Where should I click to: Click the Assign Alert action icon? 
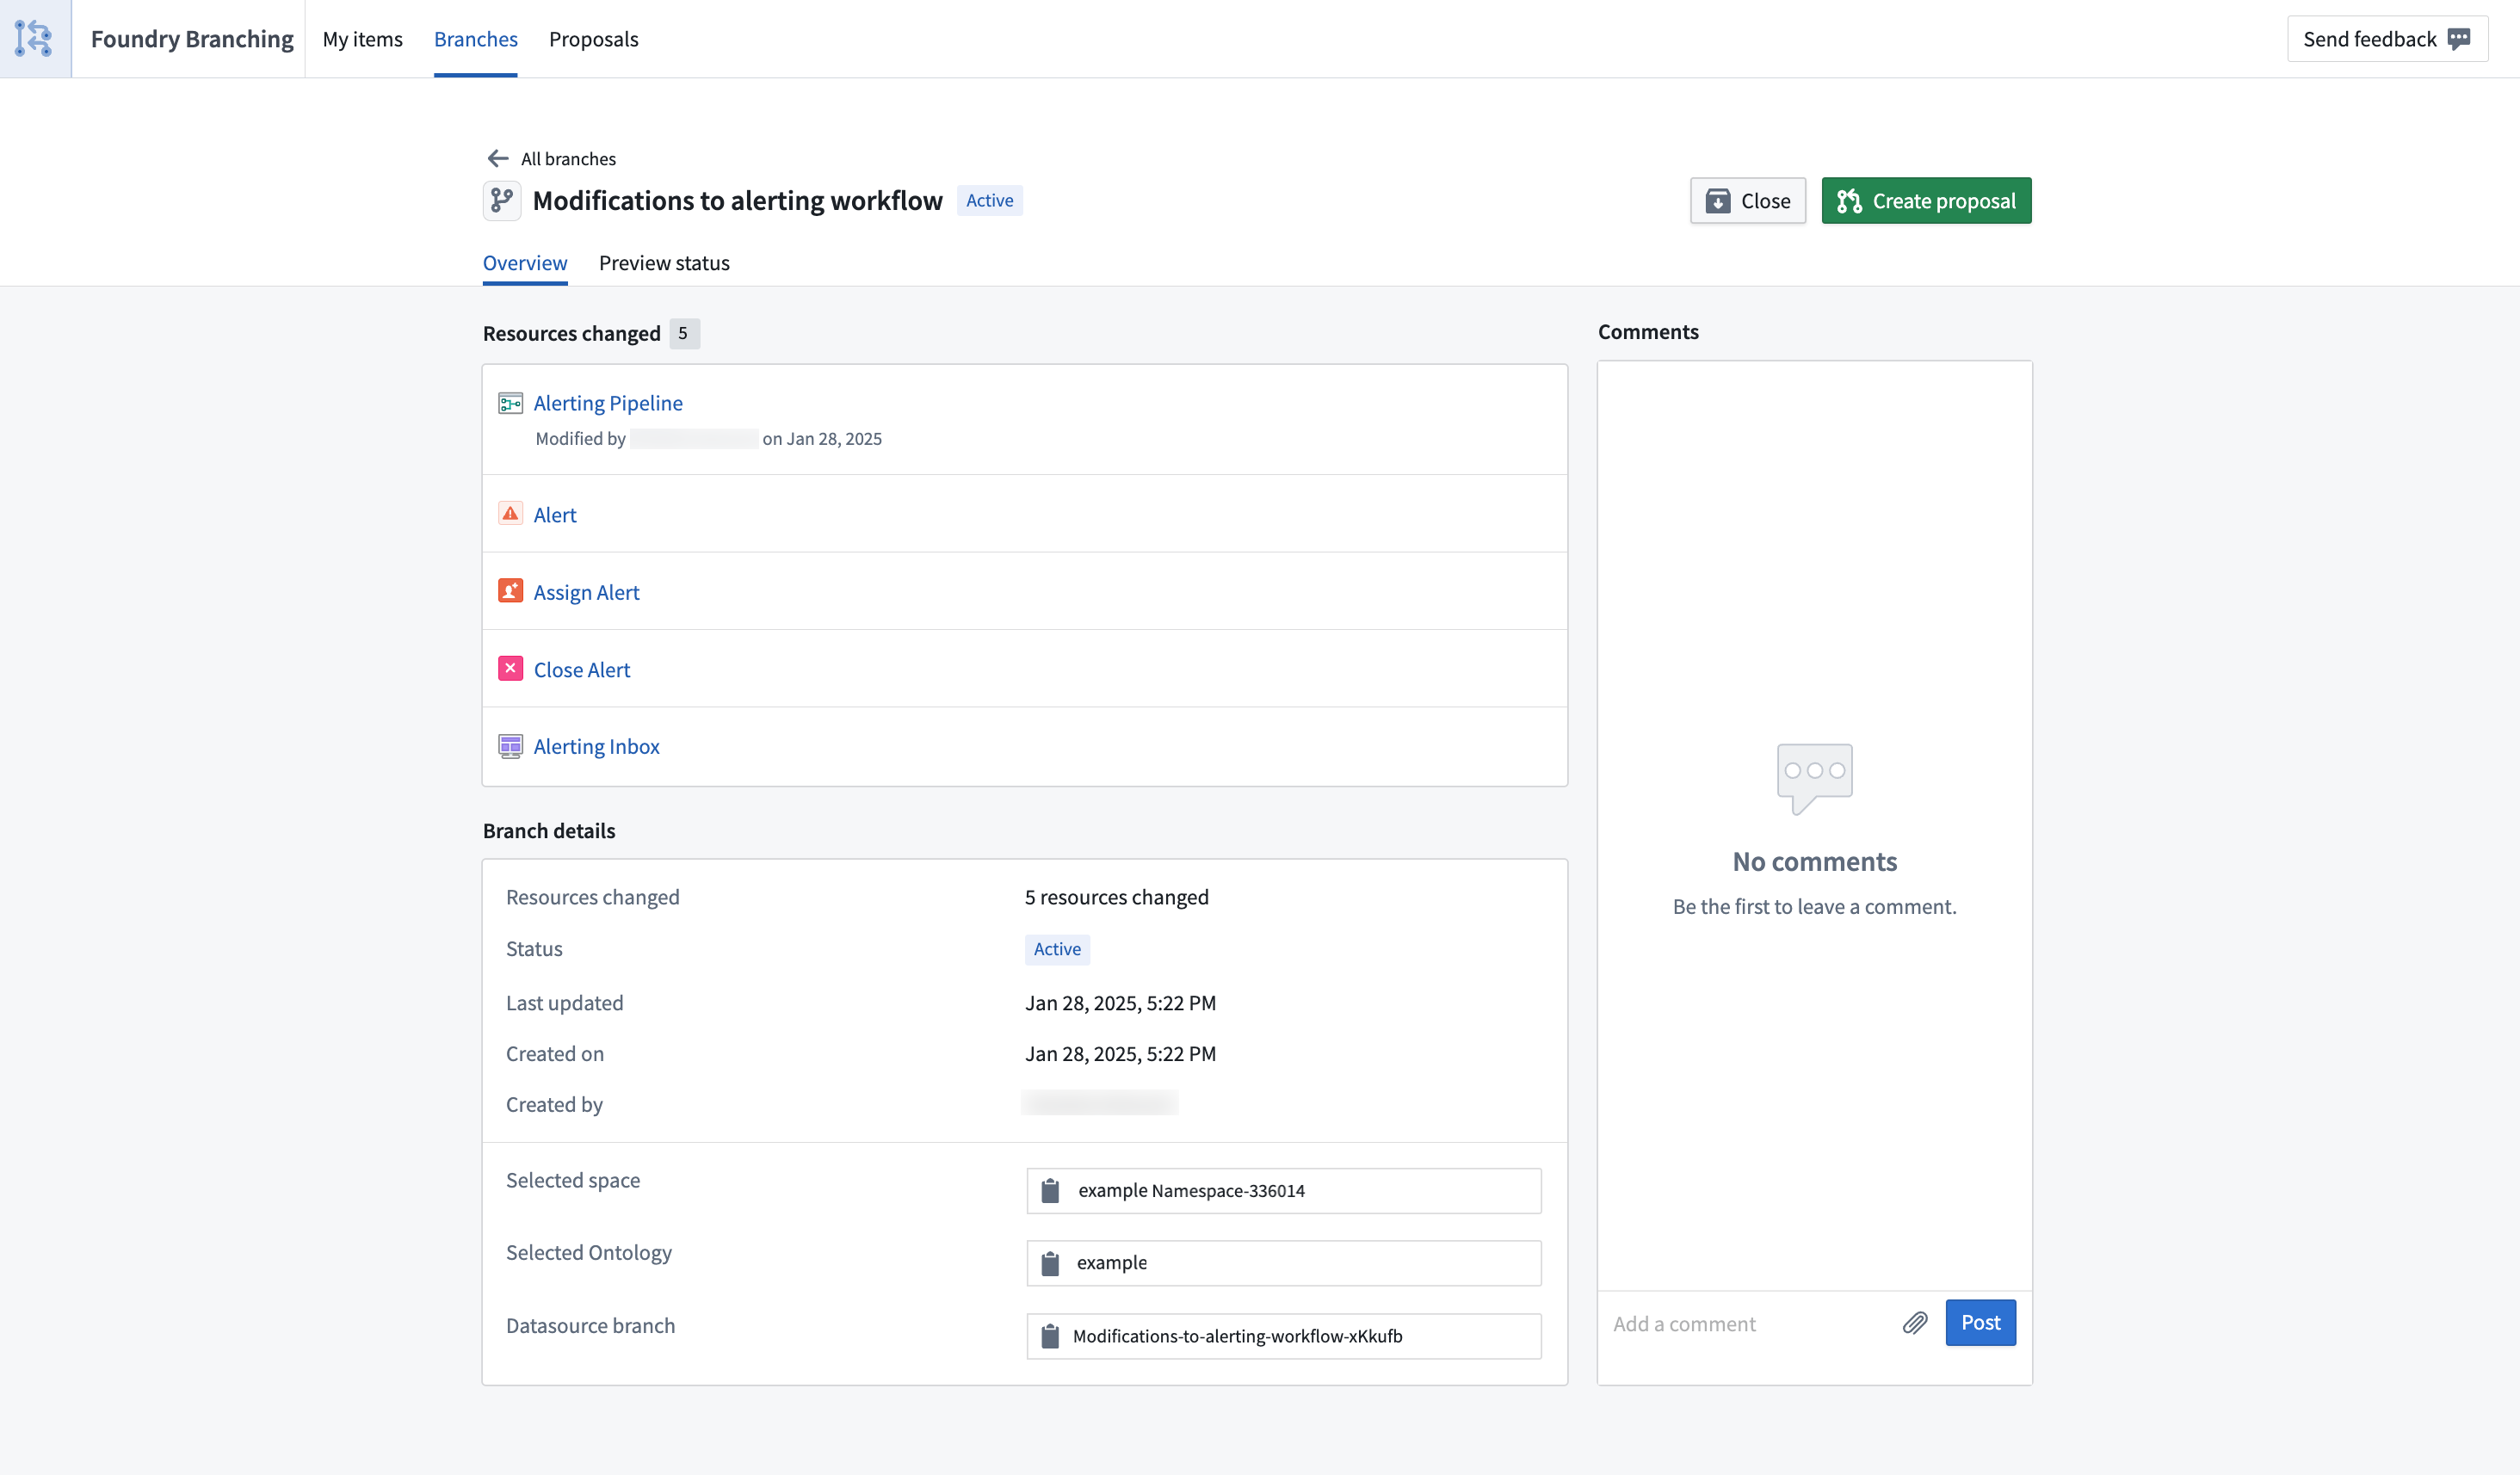511,592
